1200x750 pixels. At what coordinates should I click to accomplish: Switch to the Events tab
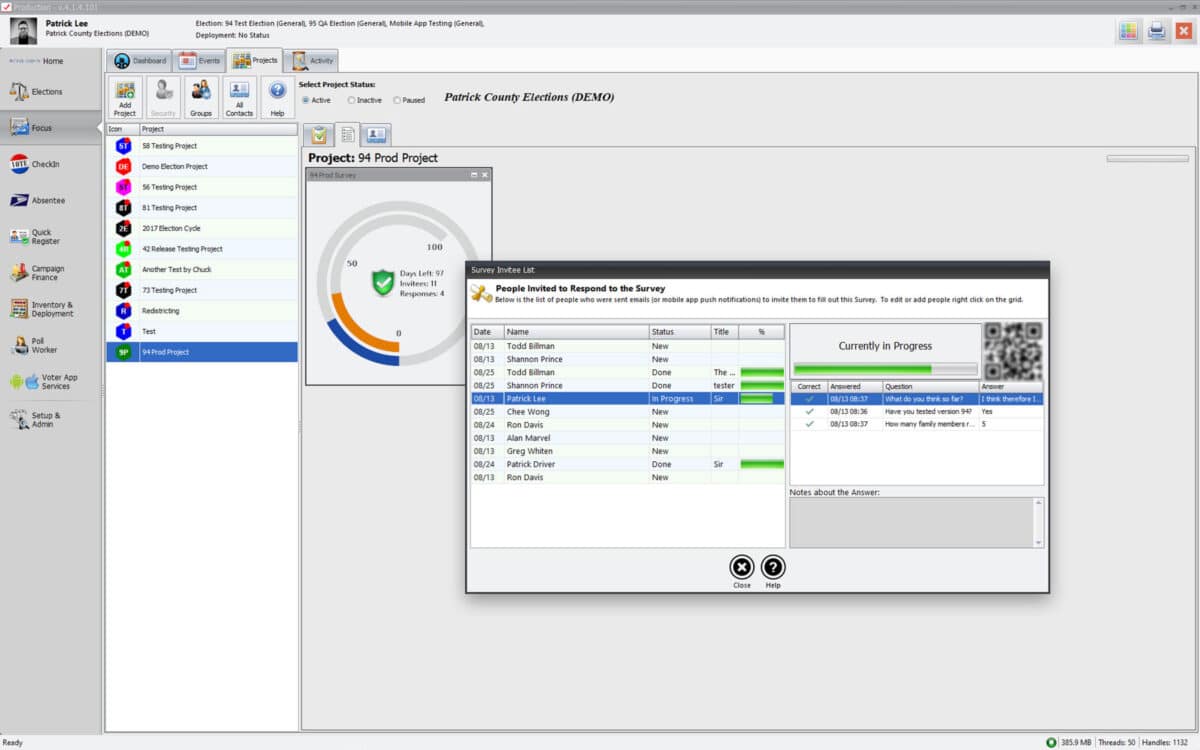coord(199,60)
